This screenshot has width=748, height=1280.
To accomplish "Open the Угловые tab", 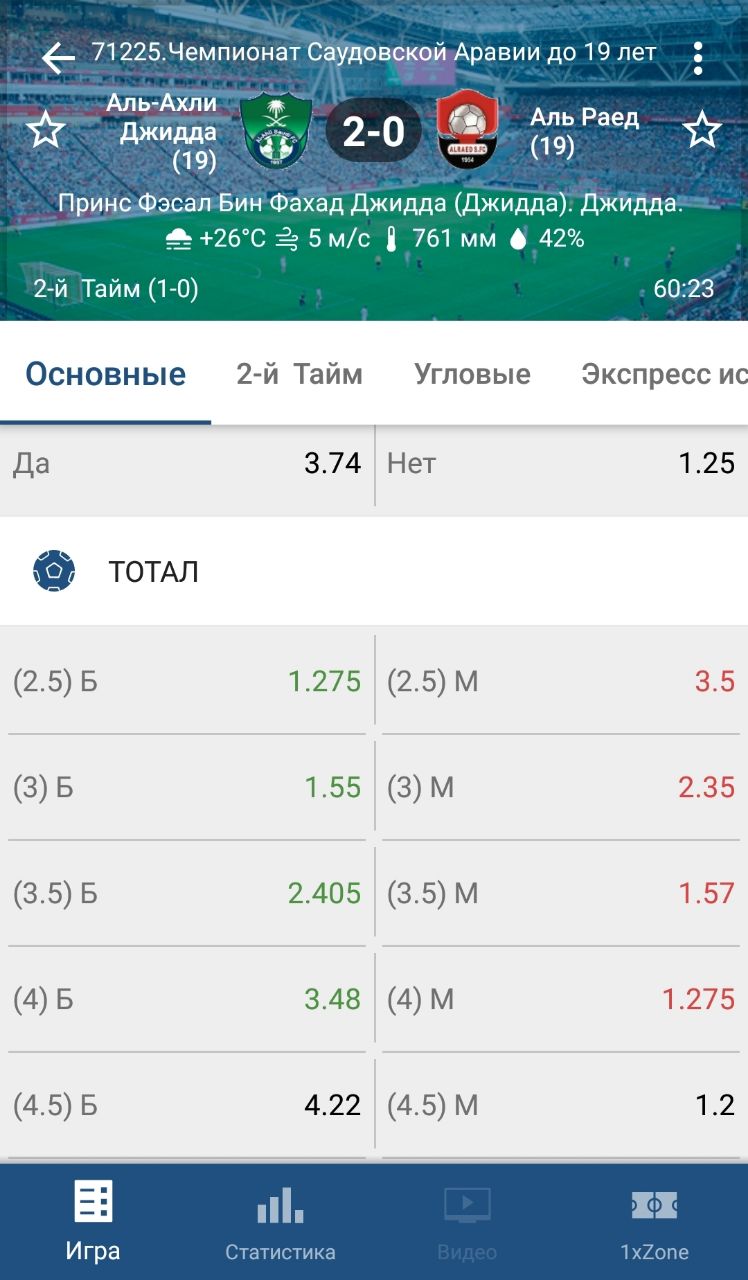I will pos(472,375).
